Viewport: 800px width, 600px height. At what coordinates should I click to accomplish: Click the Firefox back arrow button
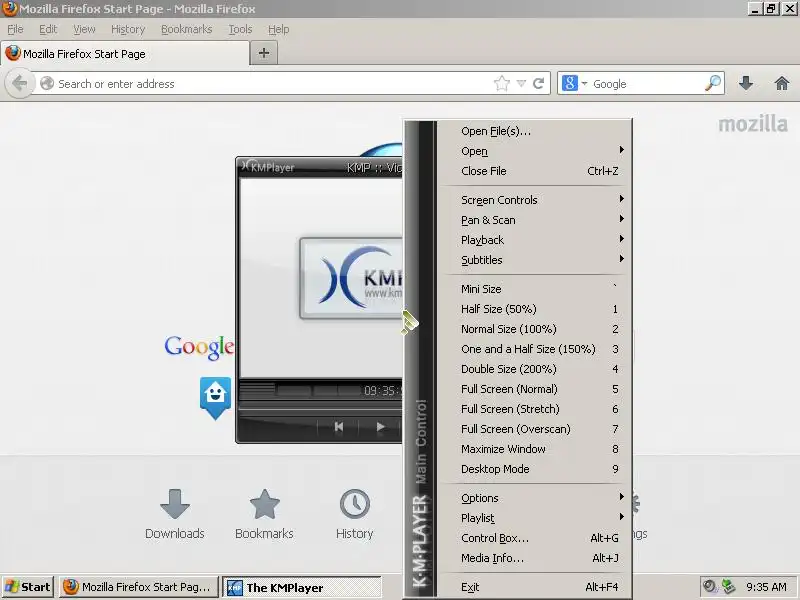(19, 83)
